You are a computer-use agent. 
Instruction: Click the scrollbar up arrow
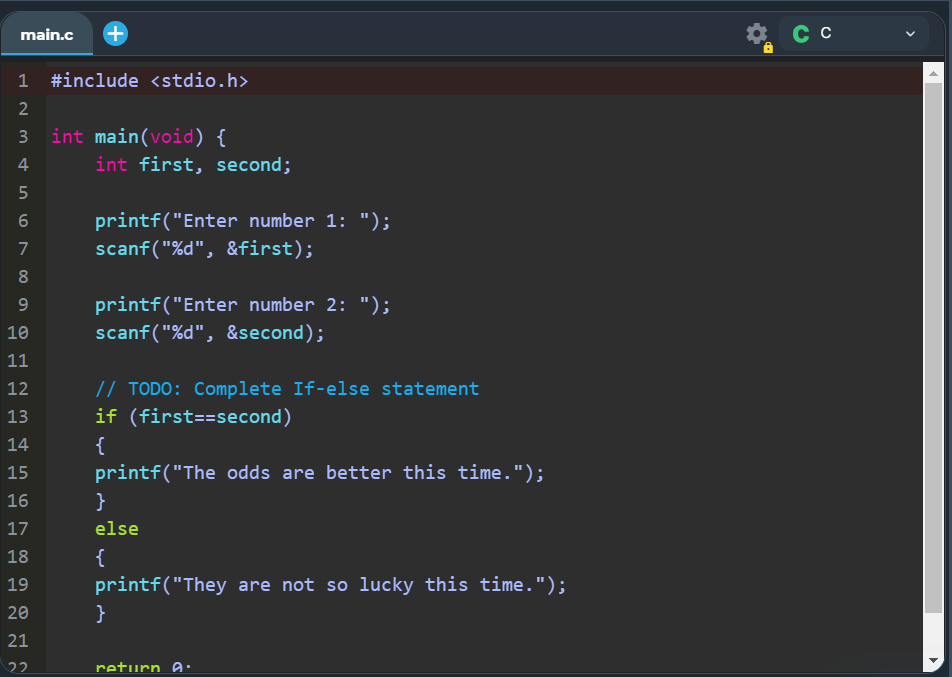(933, 74)
